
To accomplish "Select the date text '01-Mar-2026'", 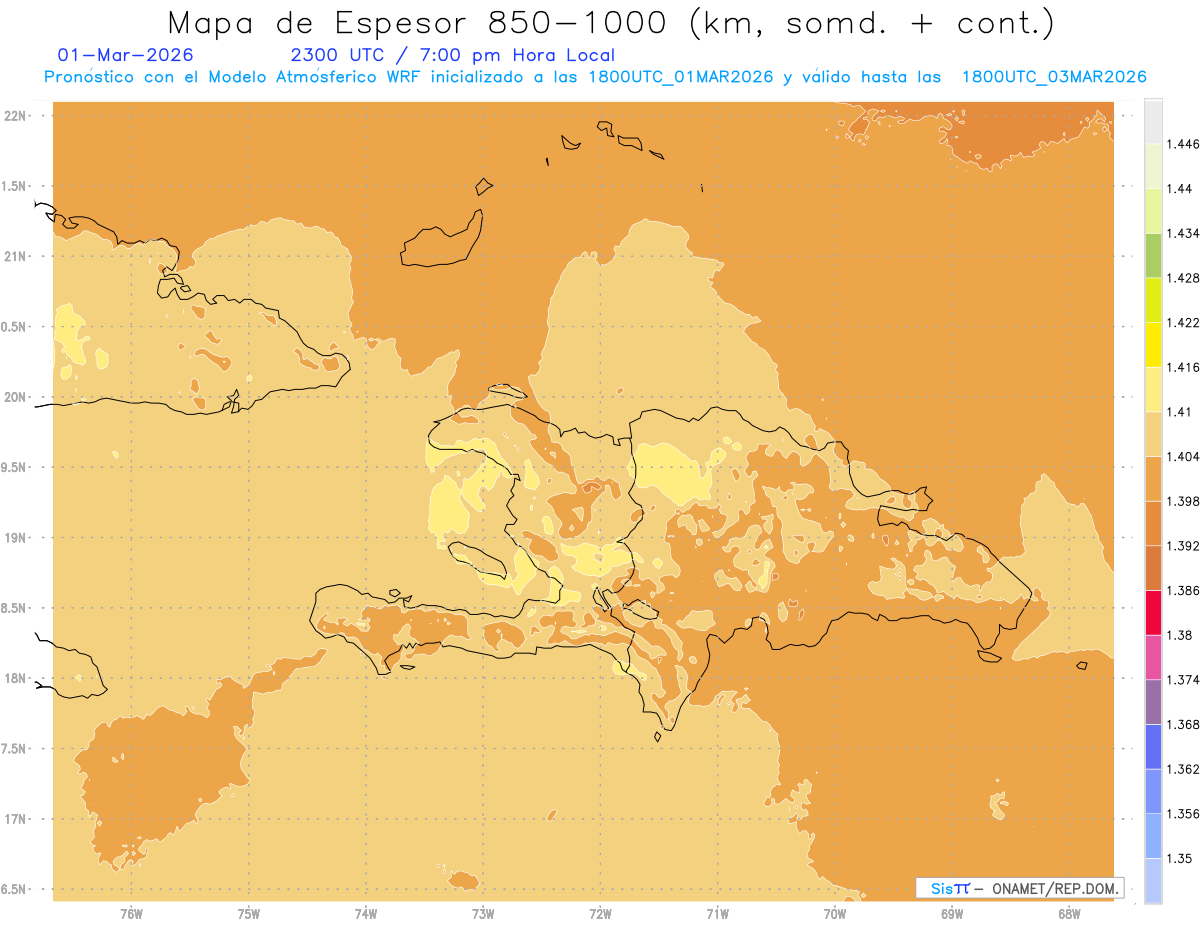I will [126, 56].
